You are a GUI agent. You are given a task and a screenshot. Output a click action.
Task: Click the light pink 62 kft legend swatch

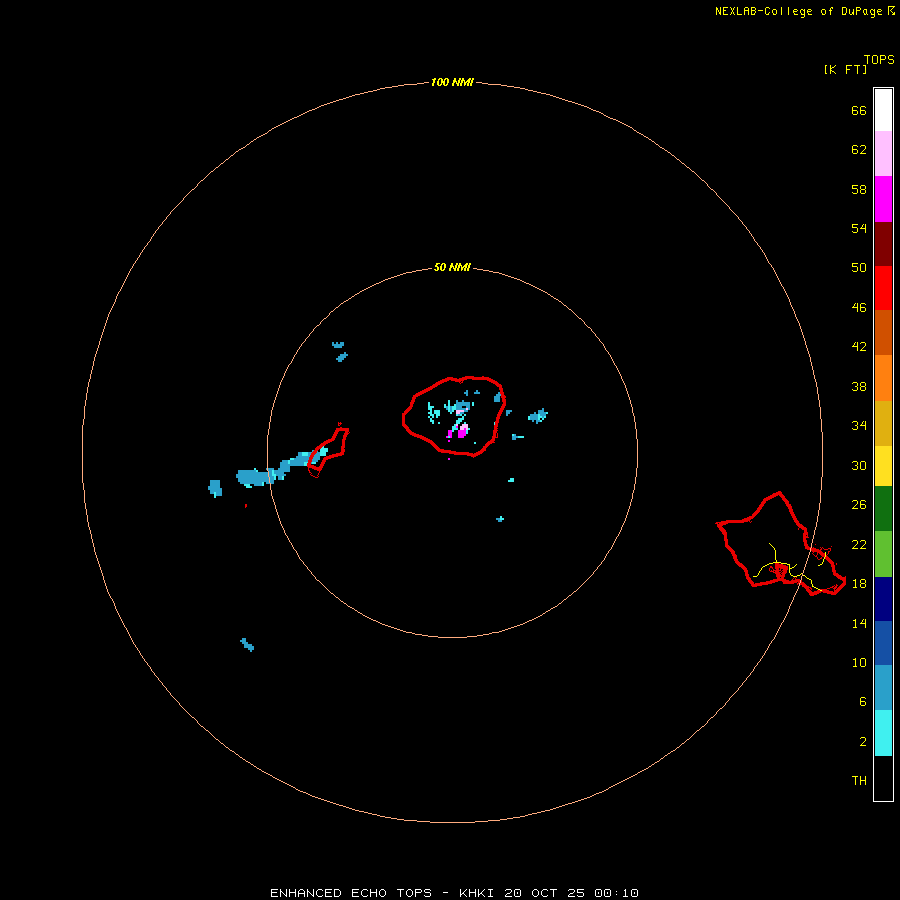883,154
